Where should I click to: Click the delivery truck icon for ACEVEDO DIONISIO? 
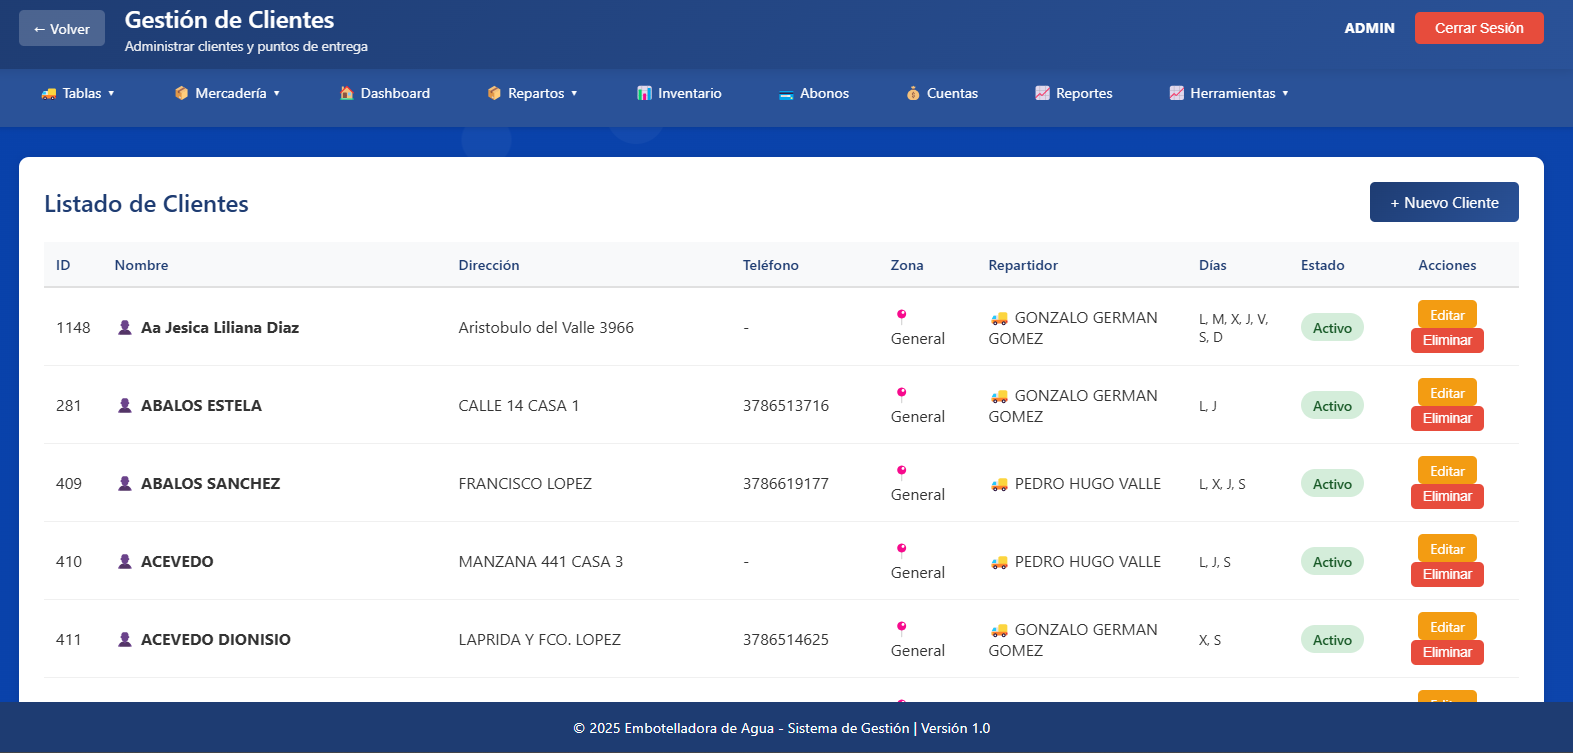(999, 630)
